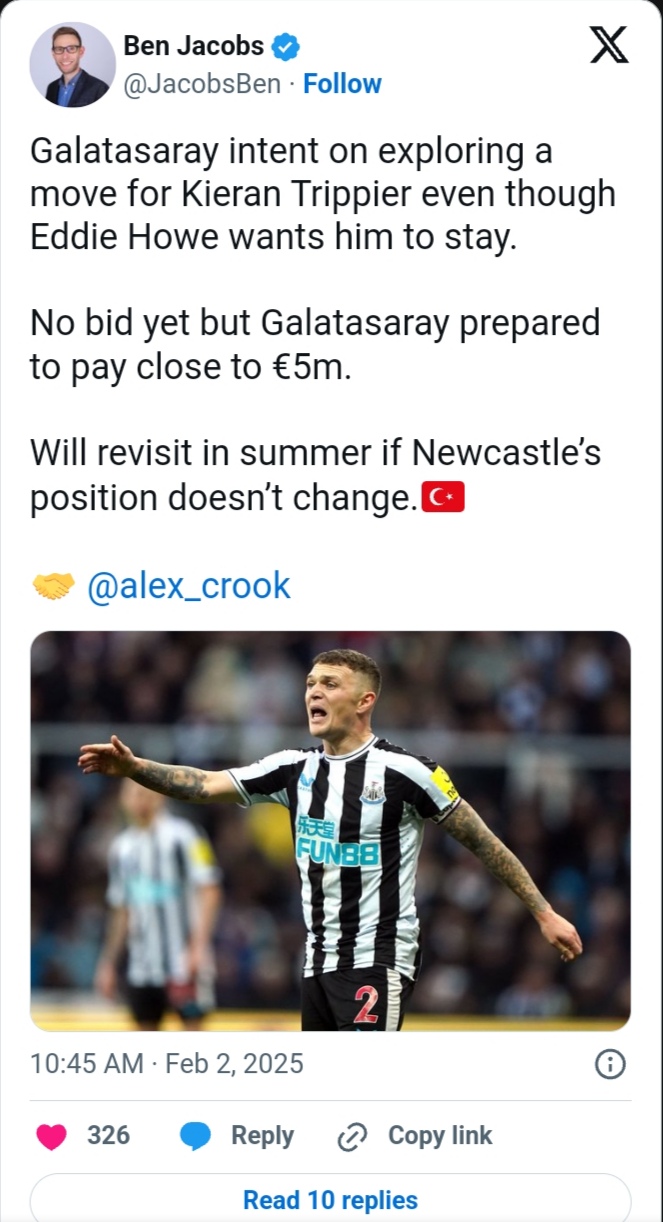Click the X logo icon
This screenshot has width=663, height=1222.
609,46
